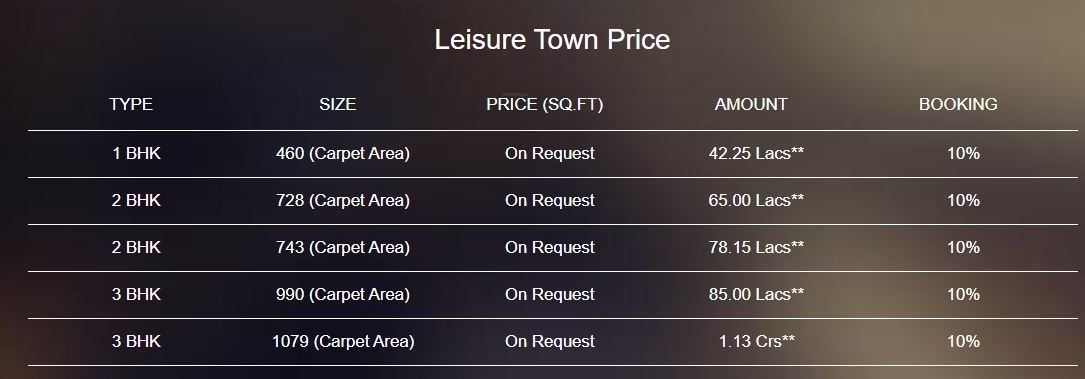
Task: Select the 85.00 Lacs** amount
Action: [756, 295]
